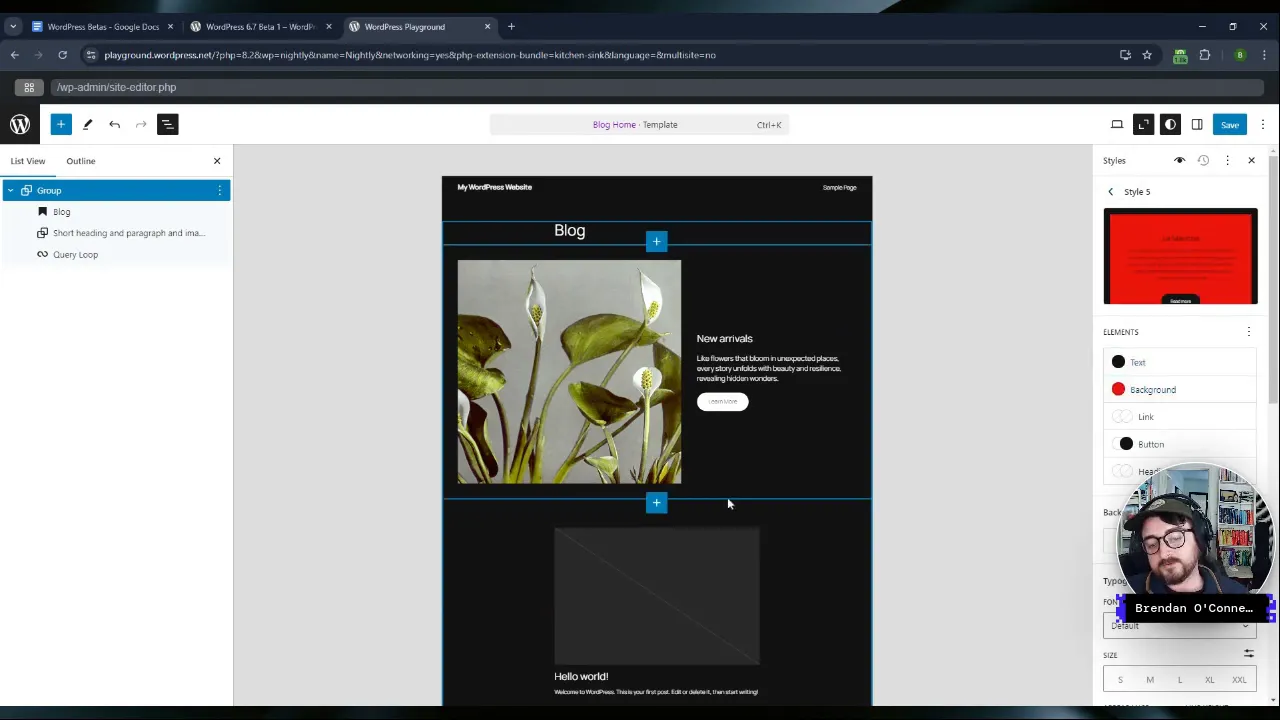1280x720 pixels.
Task: Open a new browser tab
Action: point(511,26)
